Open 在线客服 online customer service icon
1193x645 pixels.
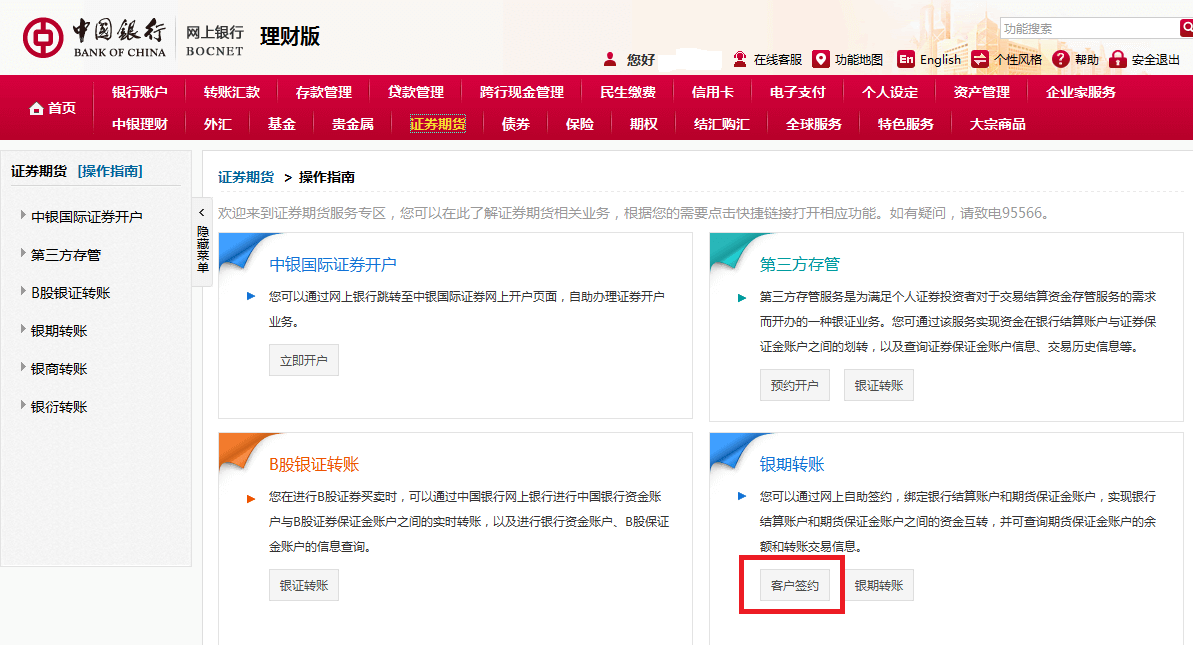(x=740, y=59)
